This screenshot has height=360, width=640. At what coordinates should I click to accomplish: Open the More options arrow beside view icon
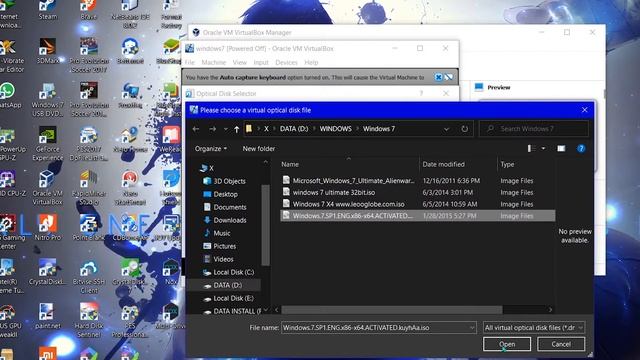tap(543, 149)
